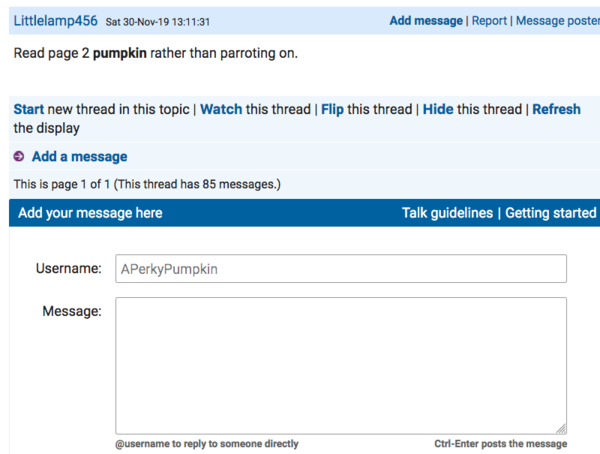Report the Littlelamp456 post
600x454 pixels.
(489, 20)
